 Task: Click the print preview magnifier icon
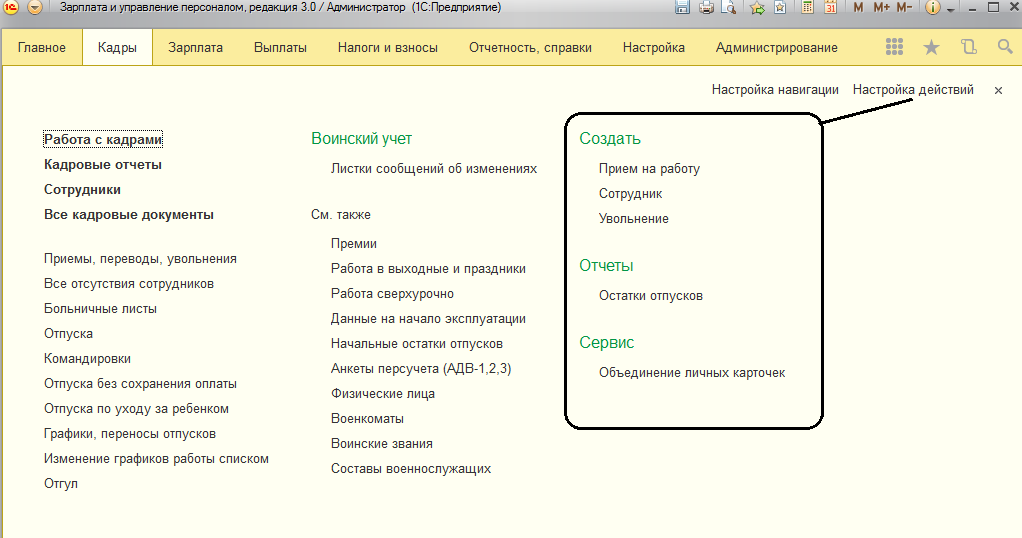pyautogui.click(x=729, y=8)
